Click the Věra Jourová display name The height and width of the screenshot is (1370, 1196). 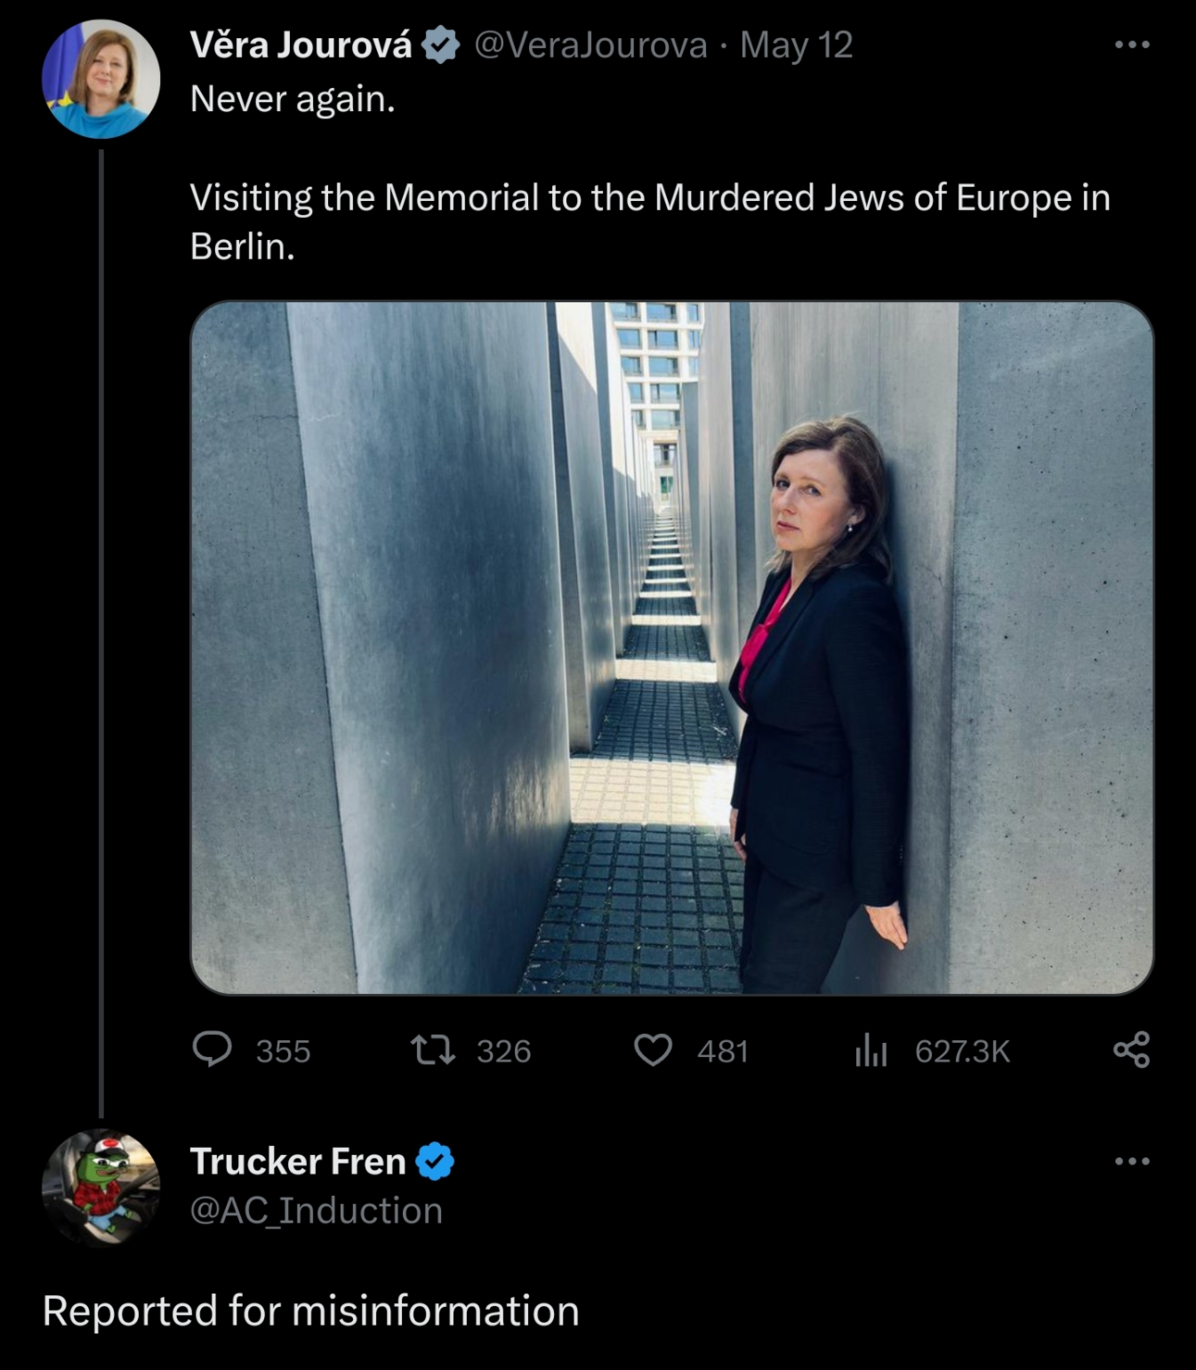(x=300, y=45)
